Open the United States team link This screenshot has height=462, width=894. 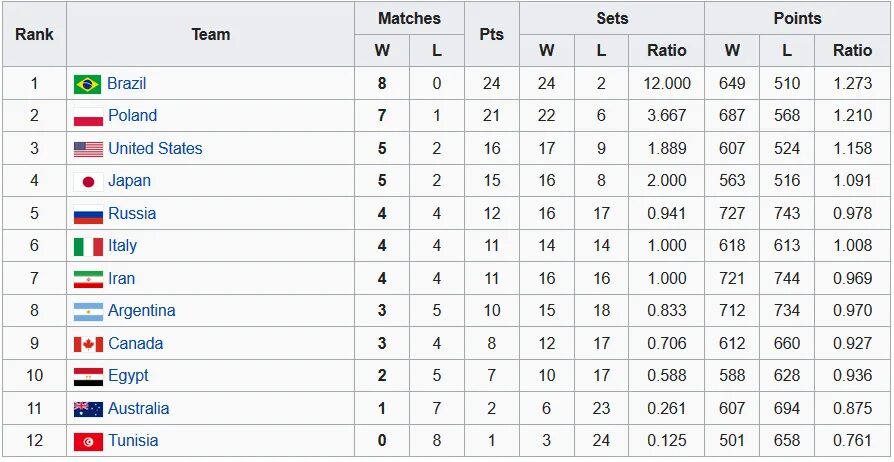155,149
